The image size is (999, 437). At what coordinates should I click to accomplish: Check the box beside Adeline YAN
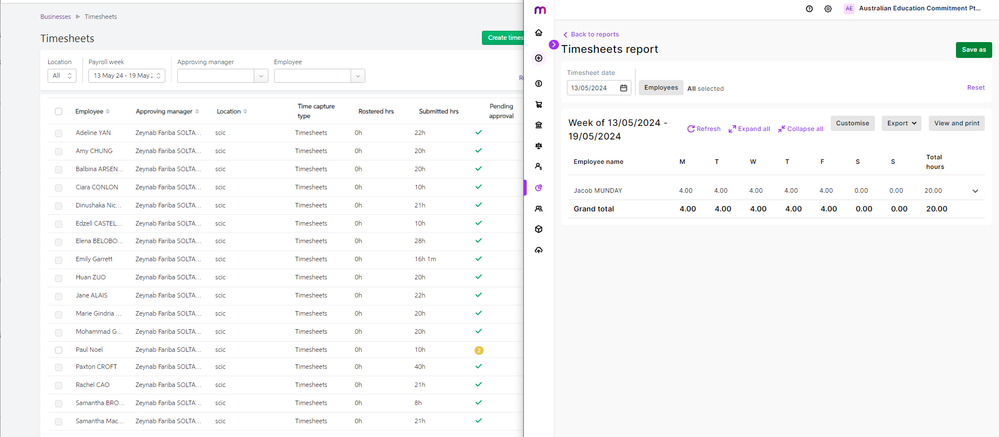(x=58, y=133)
